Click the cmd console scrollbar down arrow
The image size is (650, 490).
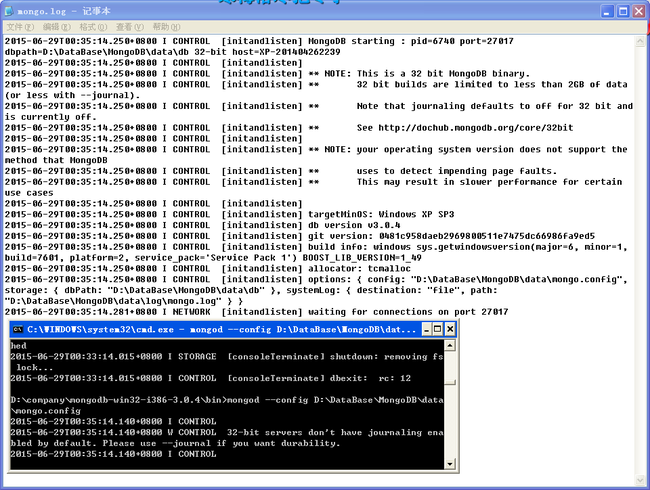click(x=450, y=464)
